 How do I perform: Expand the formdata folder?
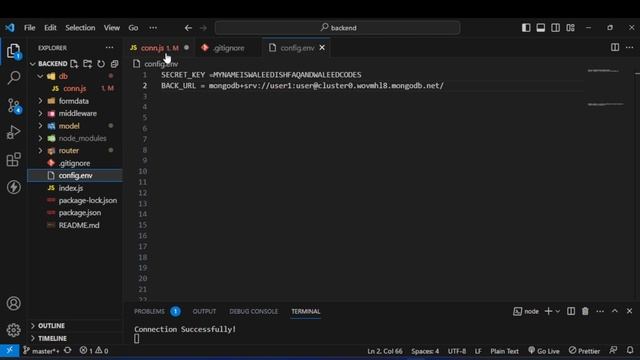pyautogui.click(x=40, y=101)
